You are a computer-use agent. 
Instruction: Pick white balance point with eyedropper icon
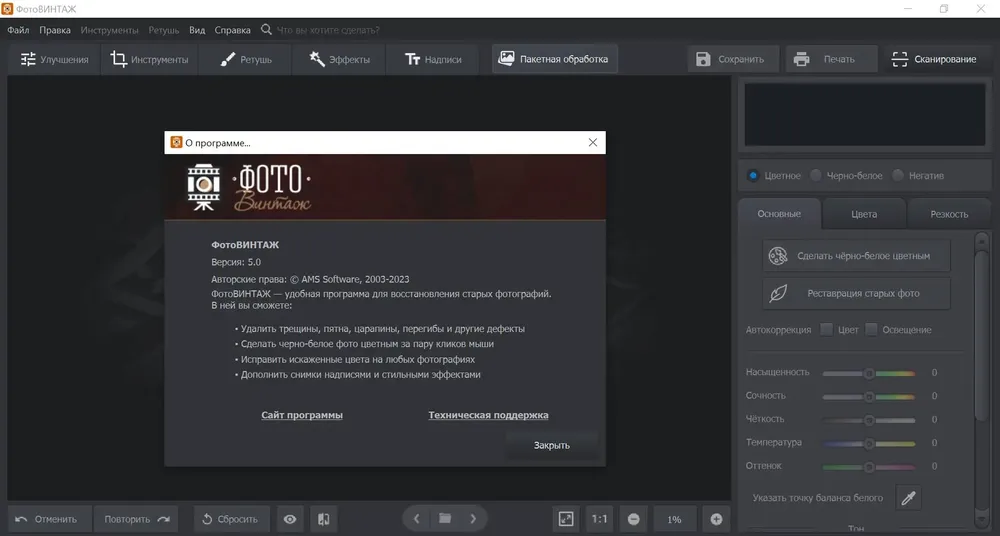tap(909, 498)
